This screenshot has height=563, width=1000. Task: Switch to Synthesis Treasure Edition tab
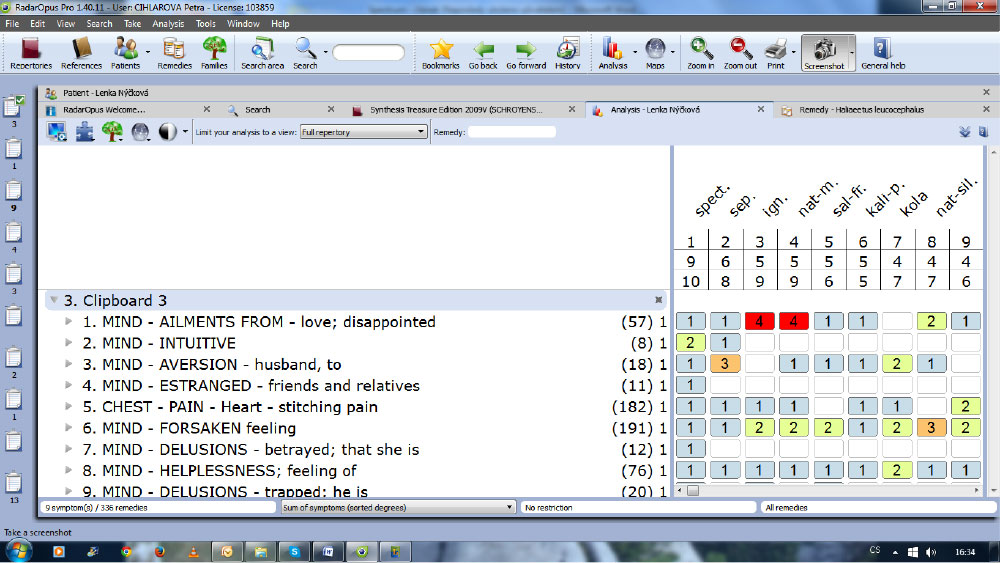[456, 110]
